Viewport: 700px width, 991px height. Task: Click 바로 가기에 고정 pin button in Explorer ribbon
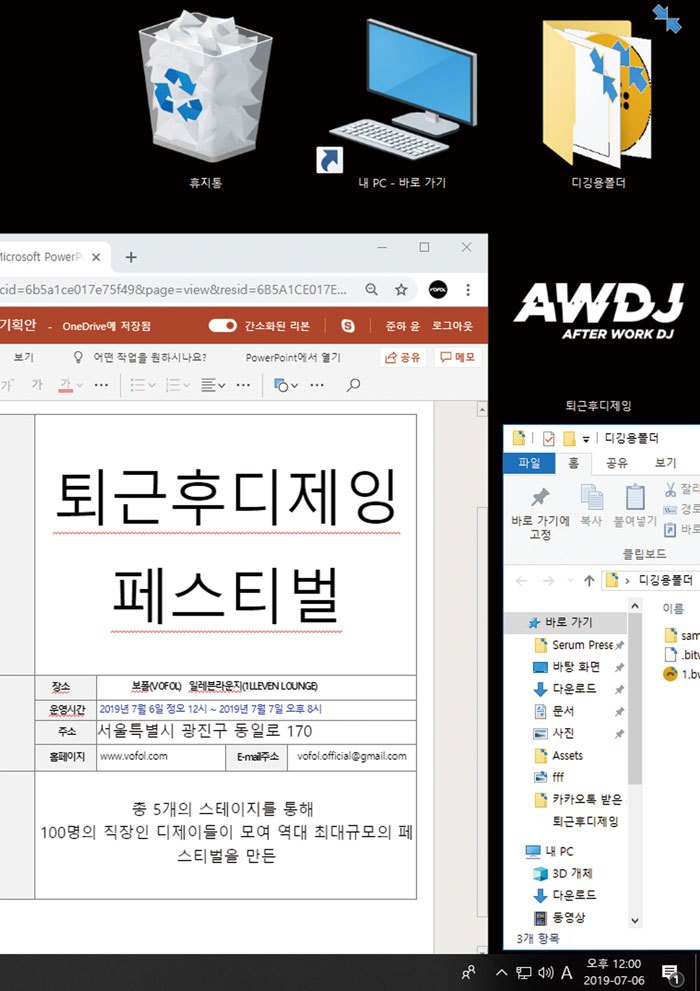pyautogui.click(x=540, y=512)
